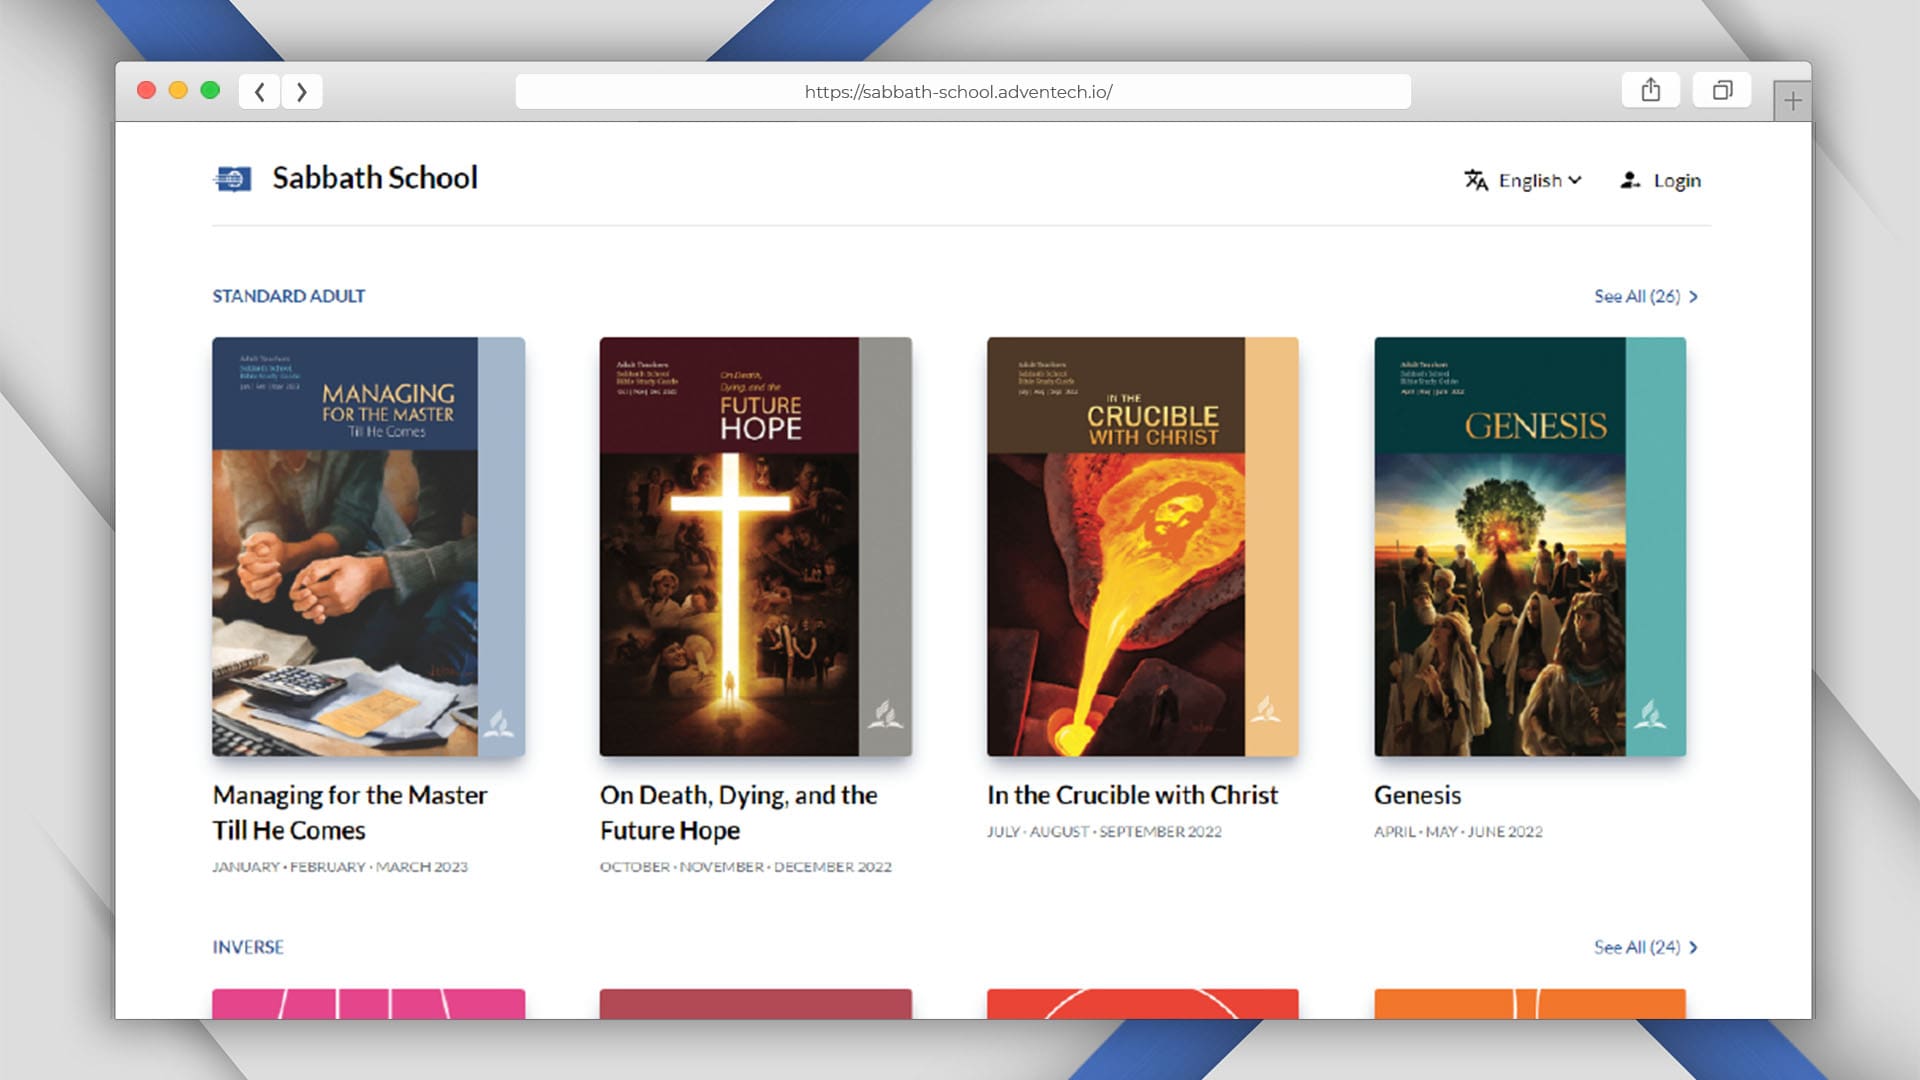Click the forward navigation arrow
The image size is (1920, 1080).
(x=302, y=91)
